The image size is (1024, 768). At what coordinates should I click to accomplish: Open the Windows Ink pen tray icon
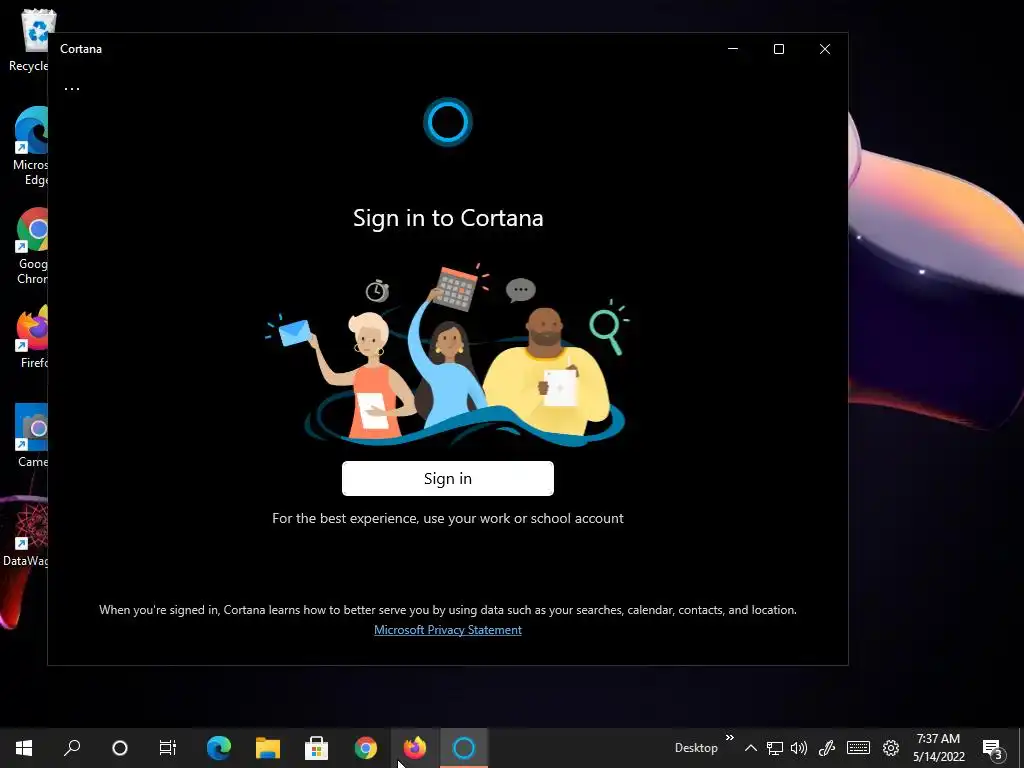[827, 748]
